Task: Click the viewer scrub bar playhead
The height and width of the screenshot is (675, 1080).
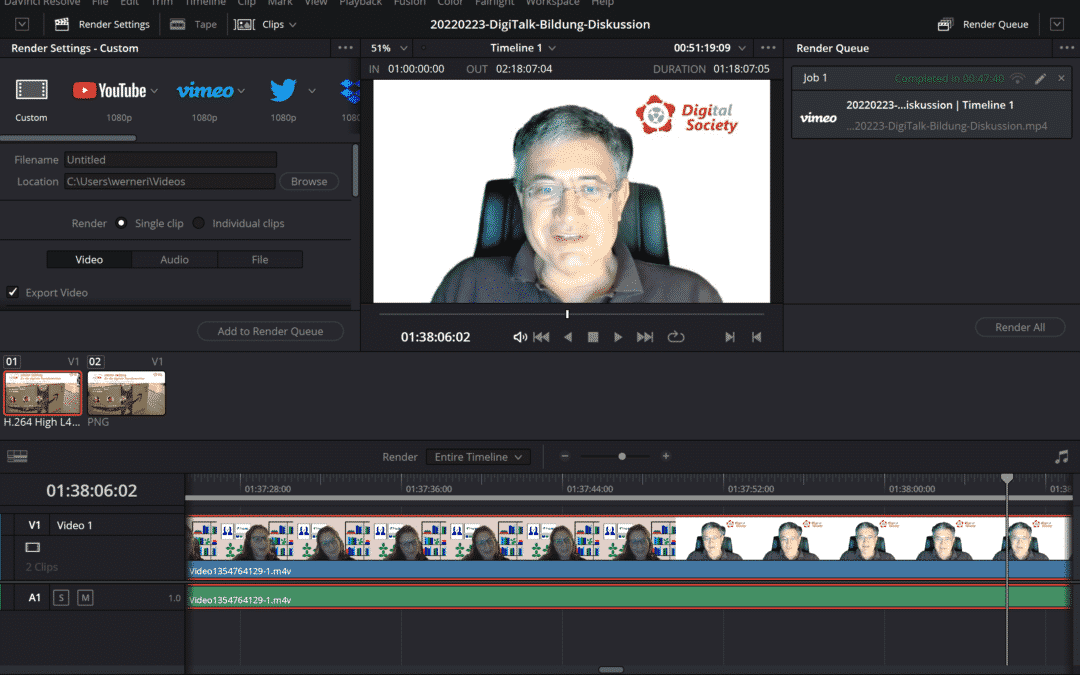Action: [568, 314]
